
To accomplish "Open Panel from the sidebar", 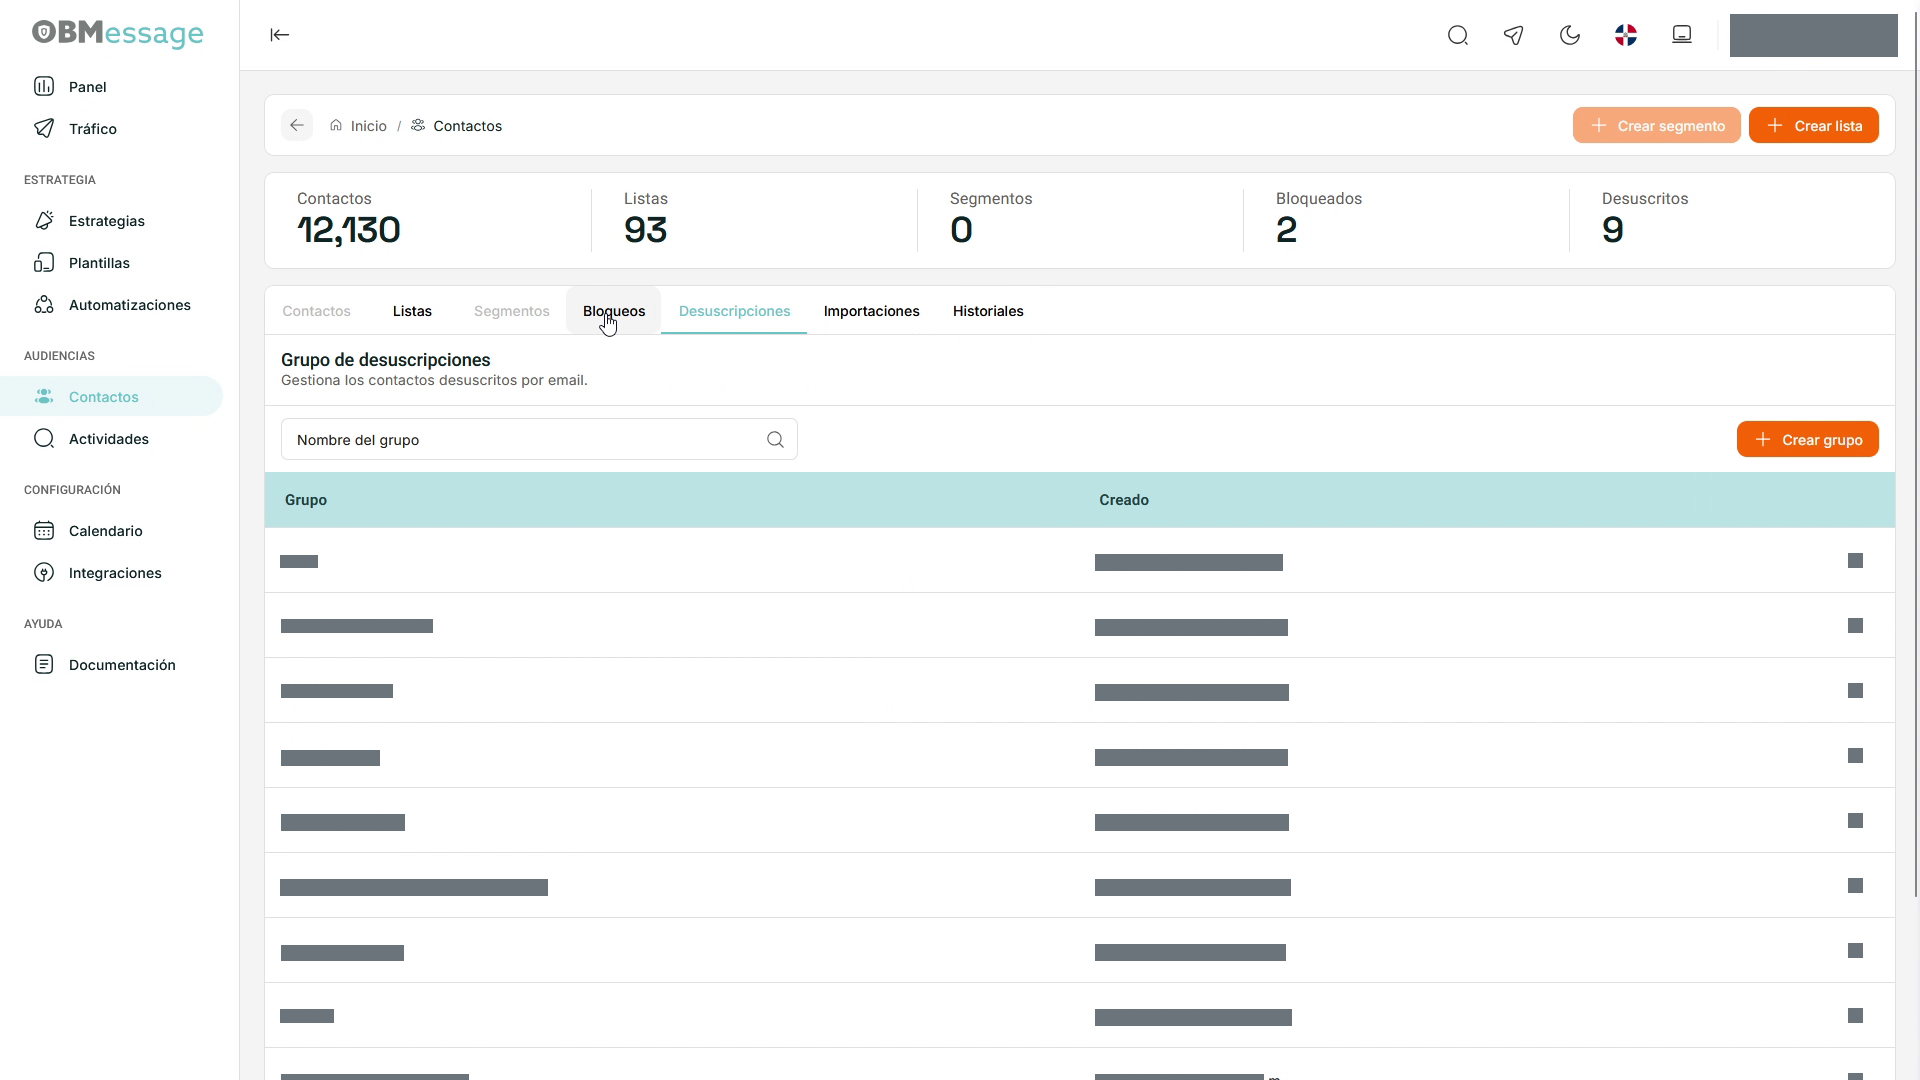I will tap(88, 87).
